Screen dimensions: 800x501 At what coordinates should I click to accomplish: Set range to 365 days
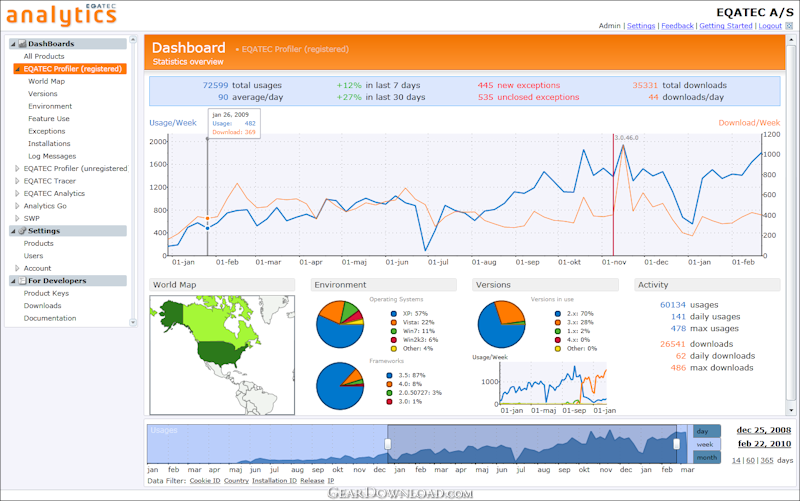[767, 460]
